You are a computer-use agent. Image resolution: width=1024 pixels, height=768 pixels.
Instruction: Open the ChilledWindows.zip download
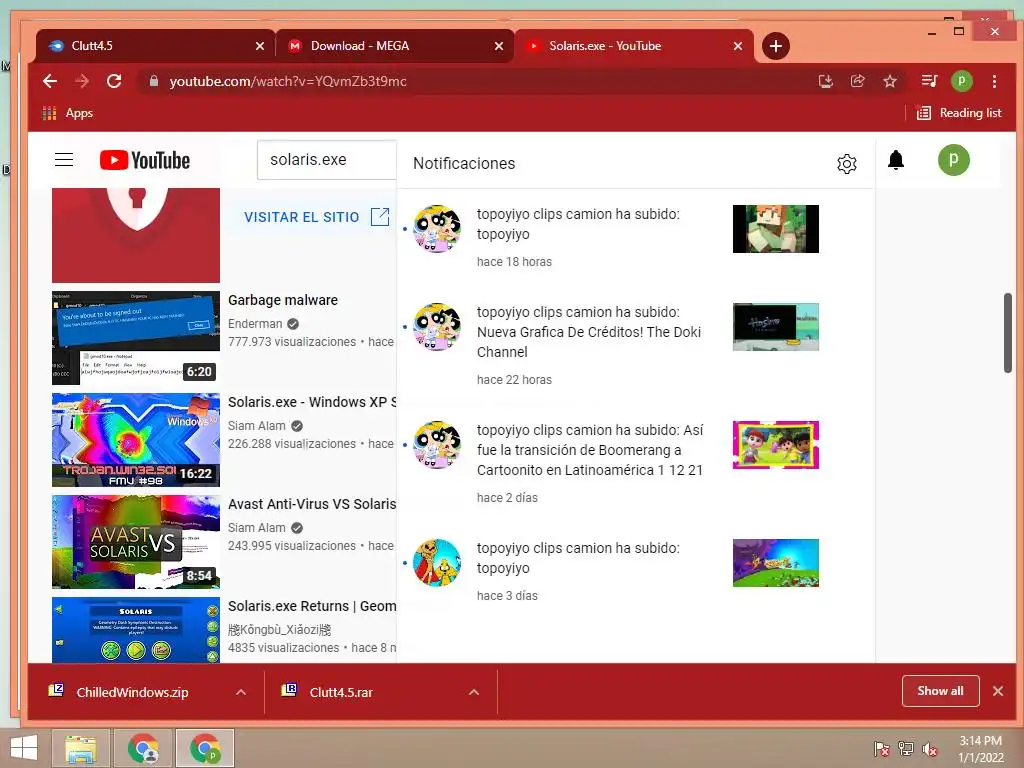tap(131, 692)
